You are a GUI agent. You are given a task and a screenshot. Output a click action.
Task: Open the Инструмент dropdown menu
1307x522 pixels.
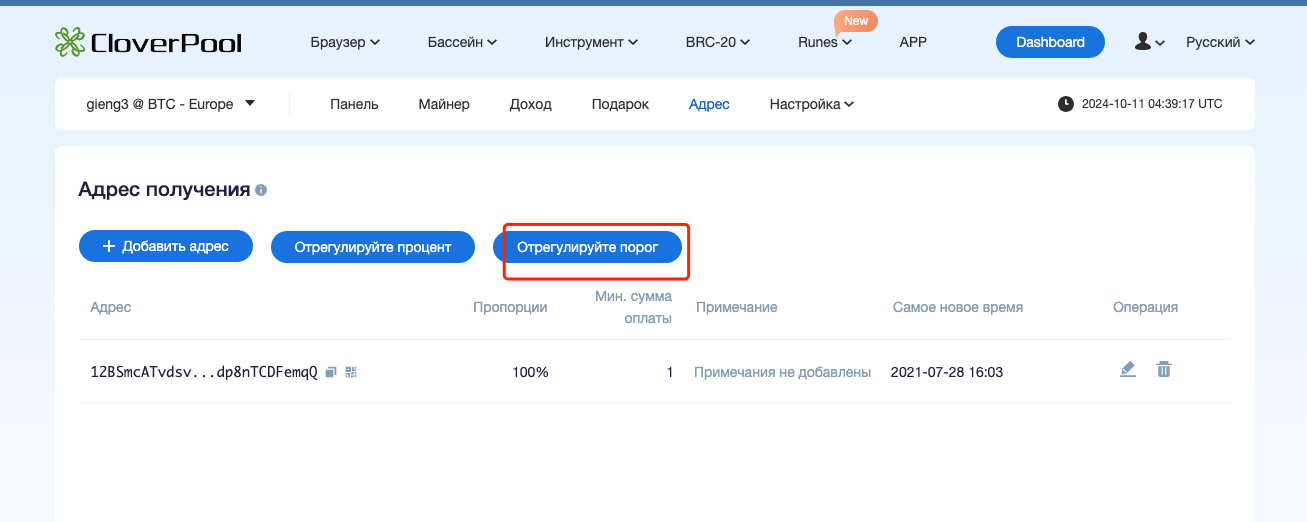tap(591, 42)
